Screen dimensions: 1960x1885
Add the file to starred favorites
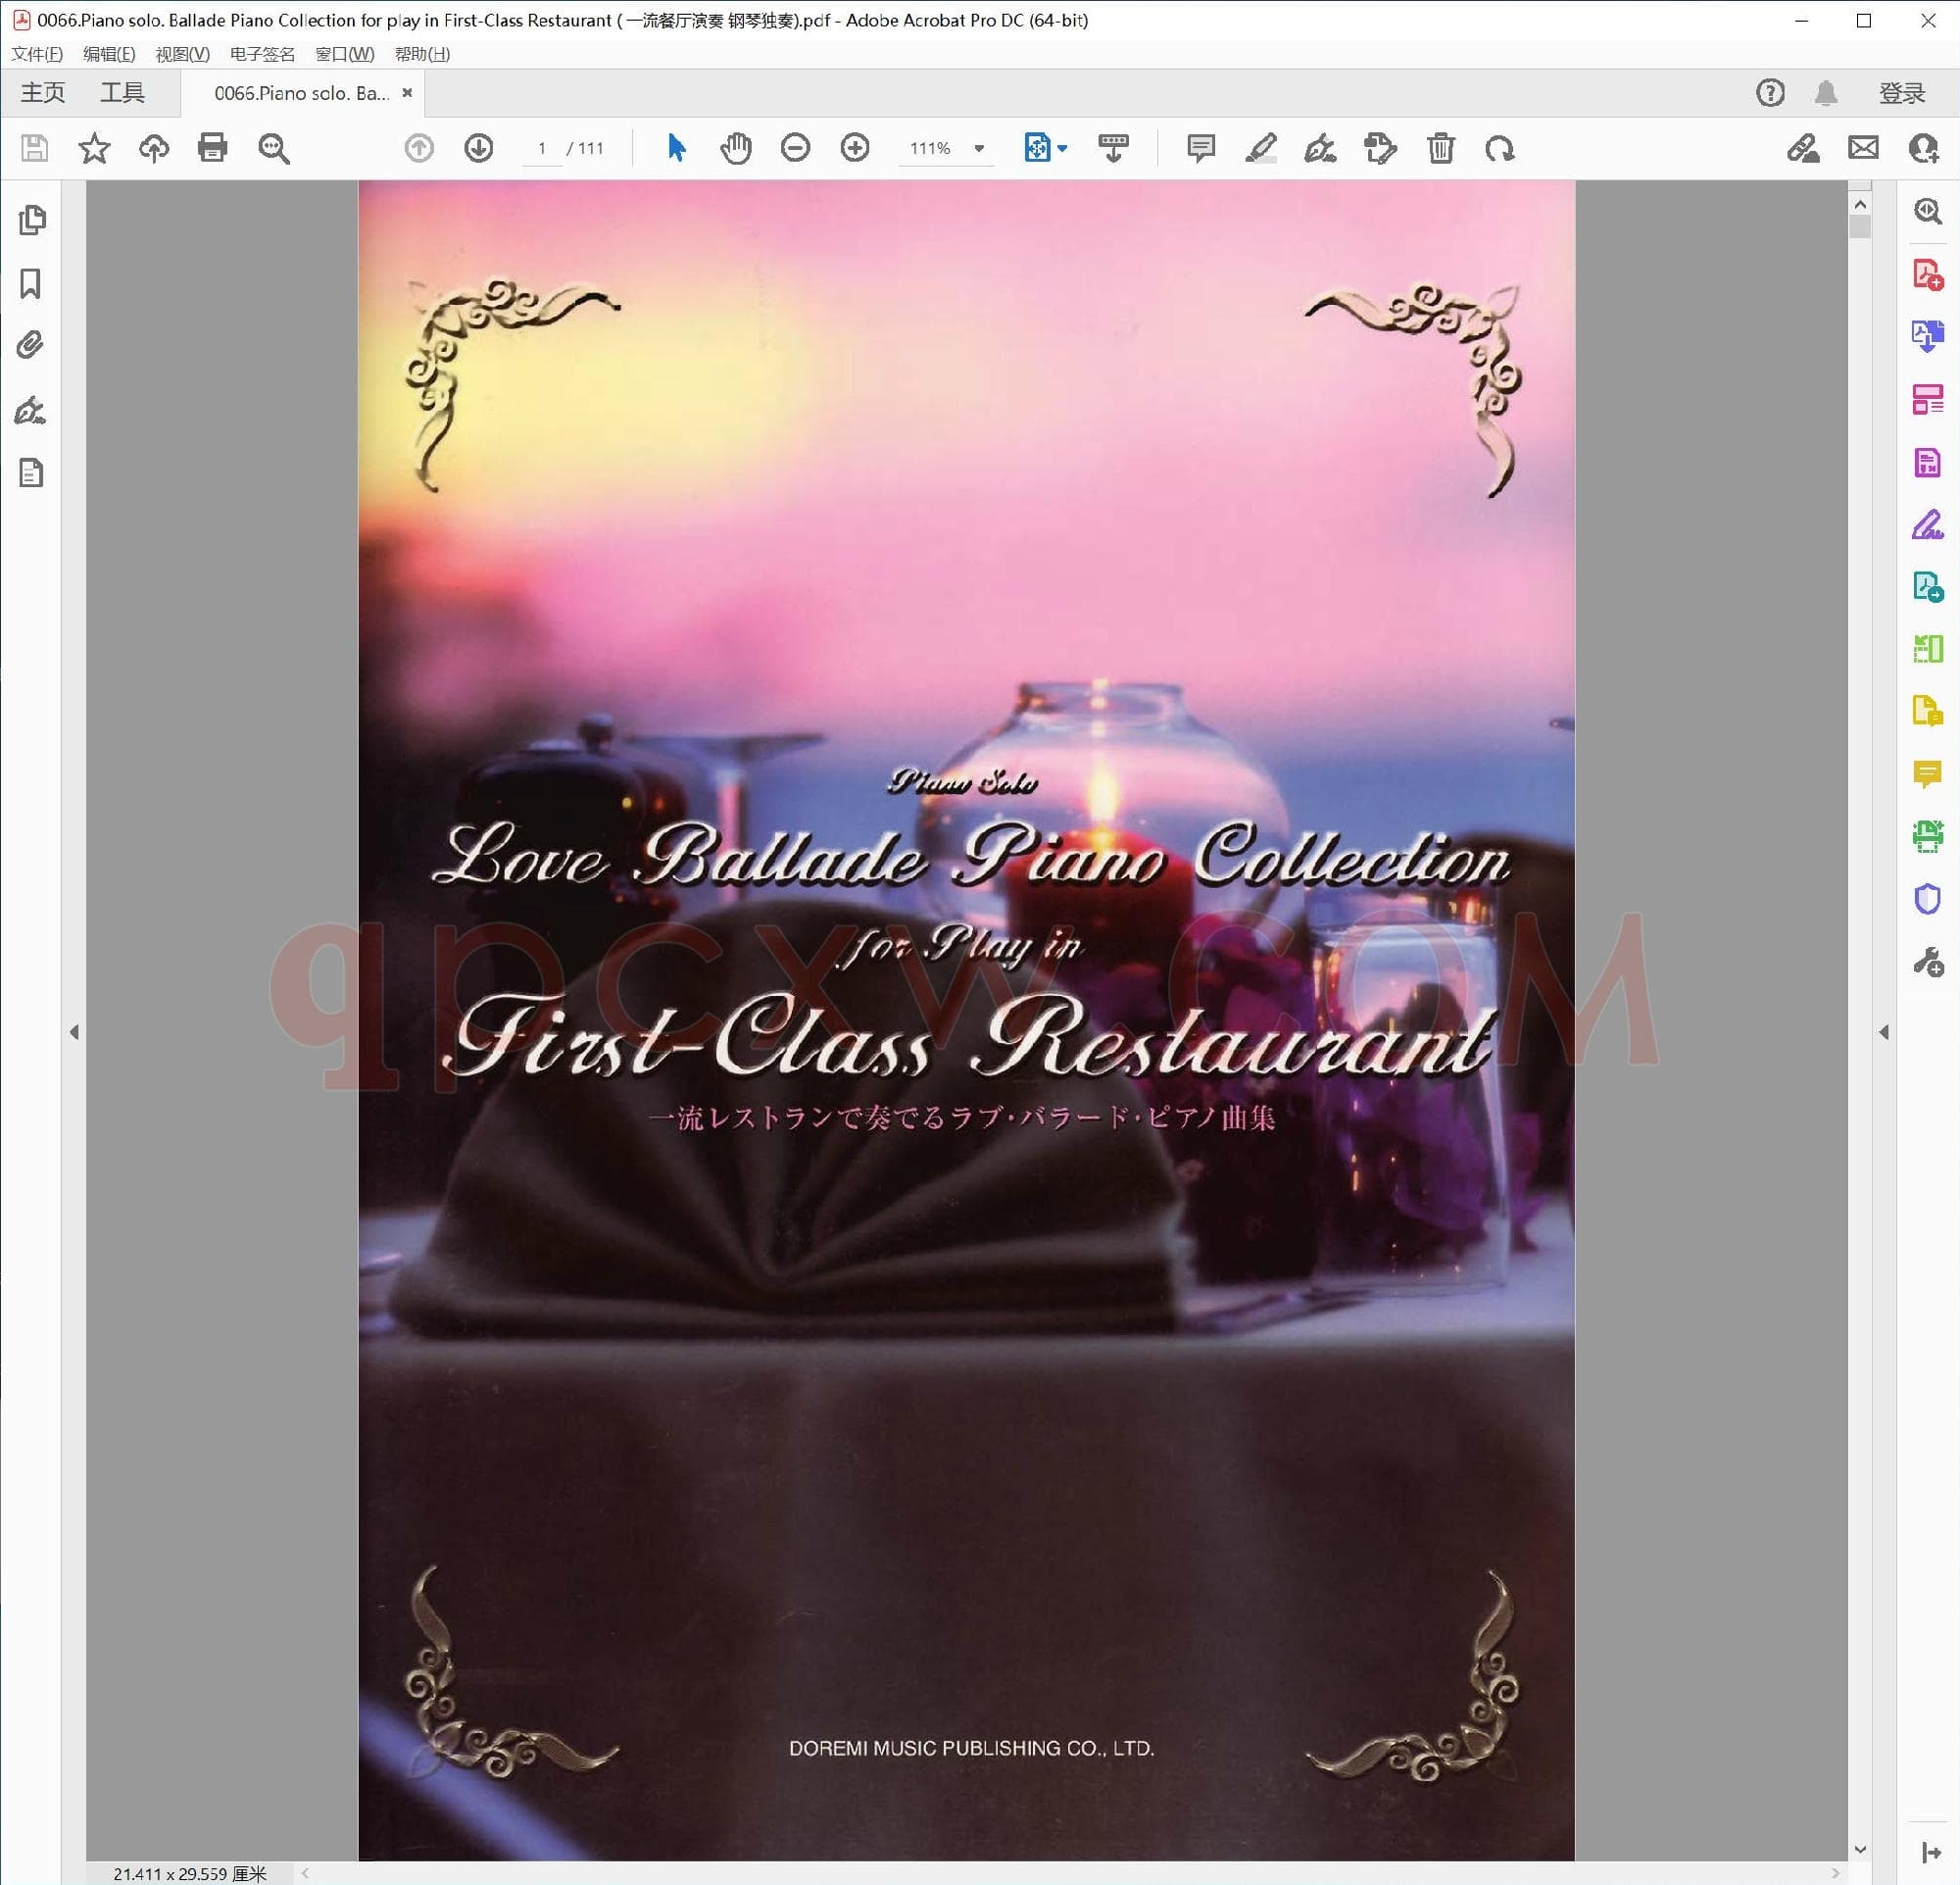94,148
